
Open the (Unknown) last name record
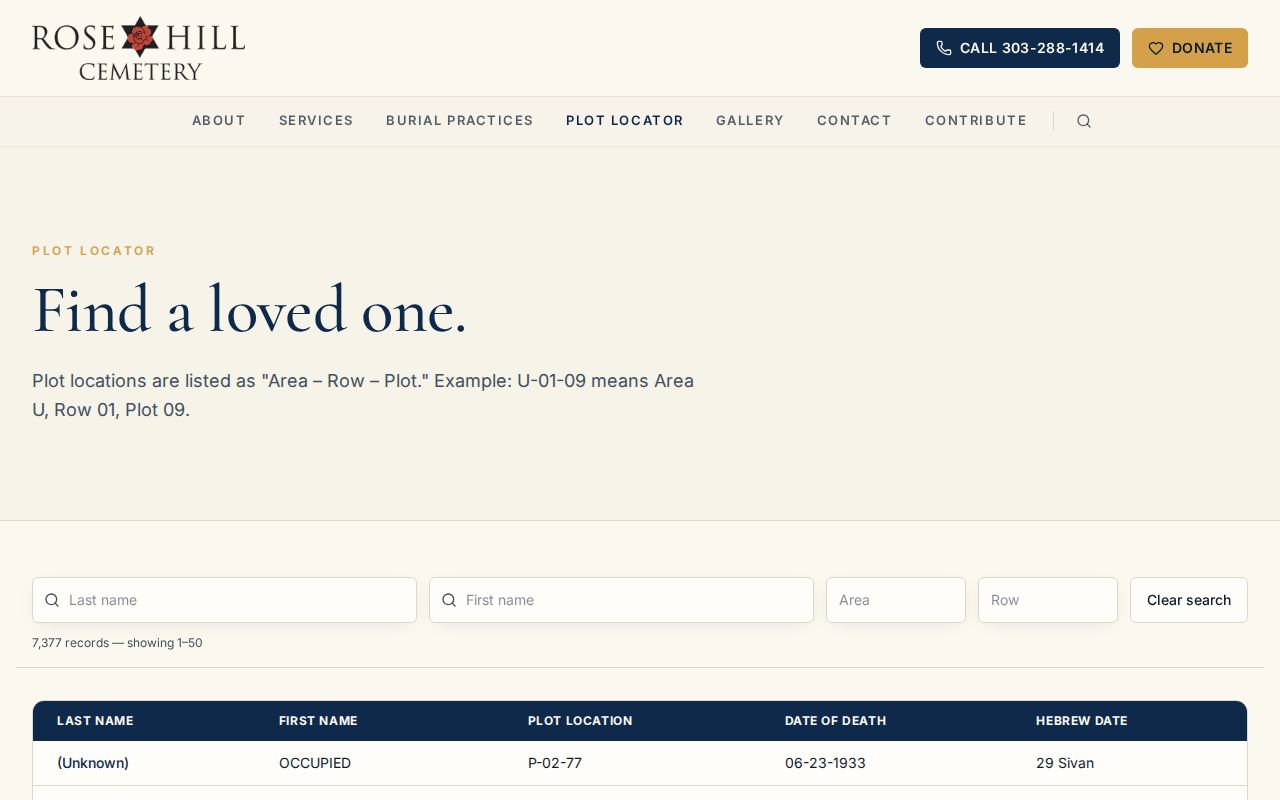[x=93, y=763]
